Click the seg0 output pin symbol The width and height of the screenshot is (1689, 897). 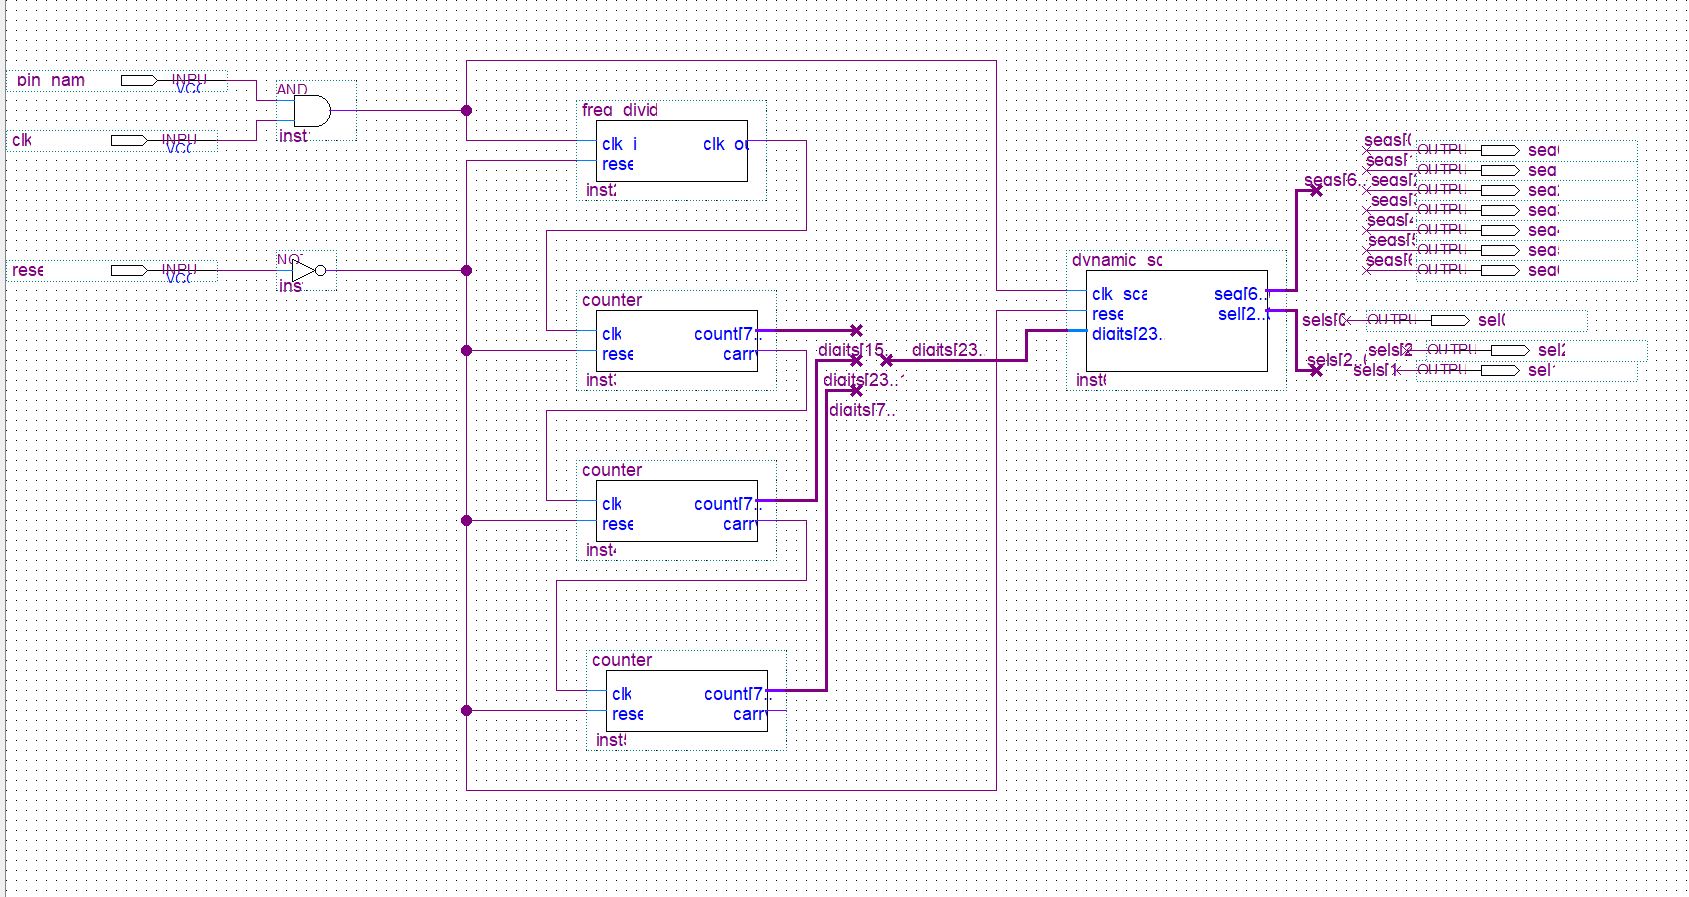pos(1500,150)
